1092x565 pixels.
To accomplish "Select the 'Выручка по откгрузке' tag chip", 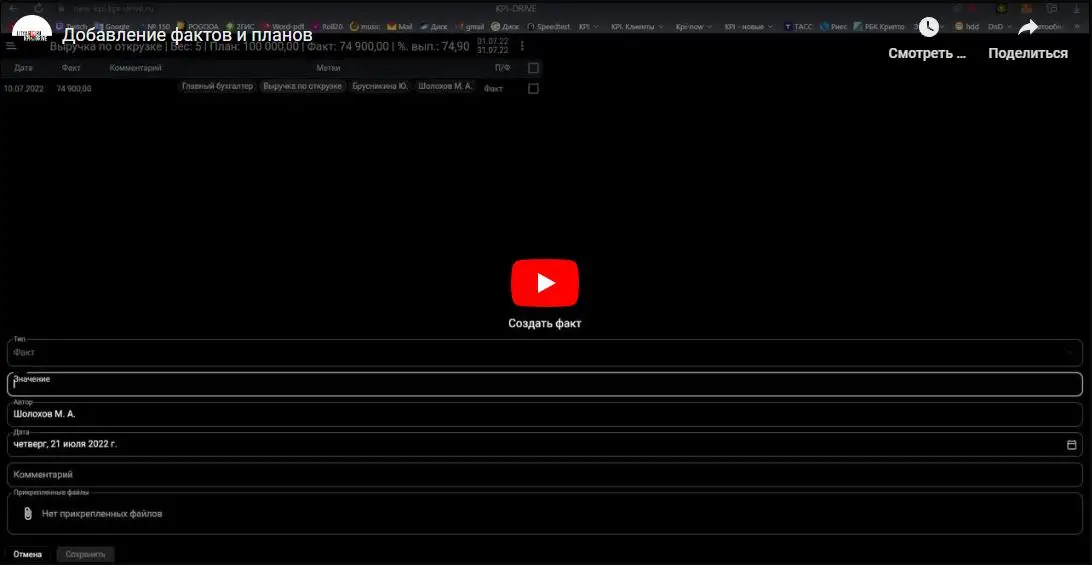I will [302, 86].
